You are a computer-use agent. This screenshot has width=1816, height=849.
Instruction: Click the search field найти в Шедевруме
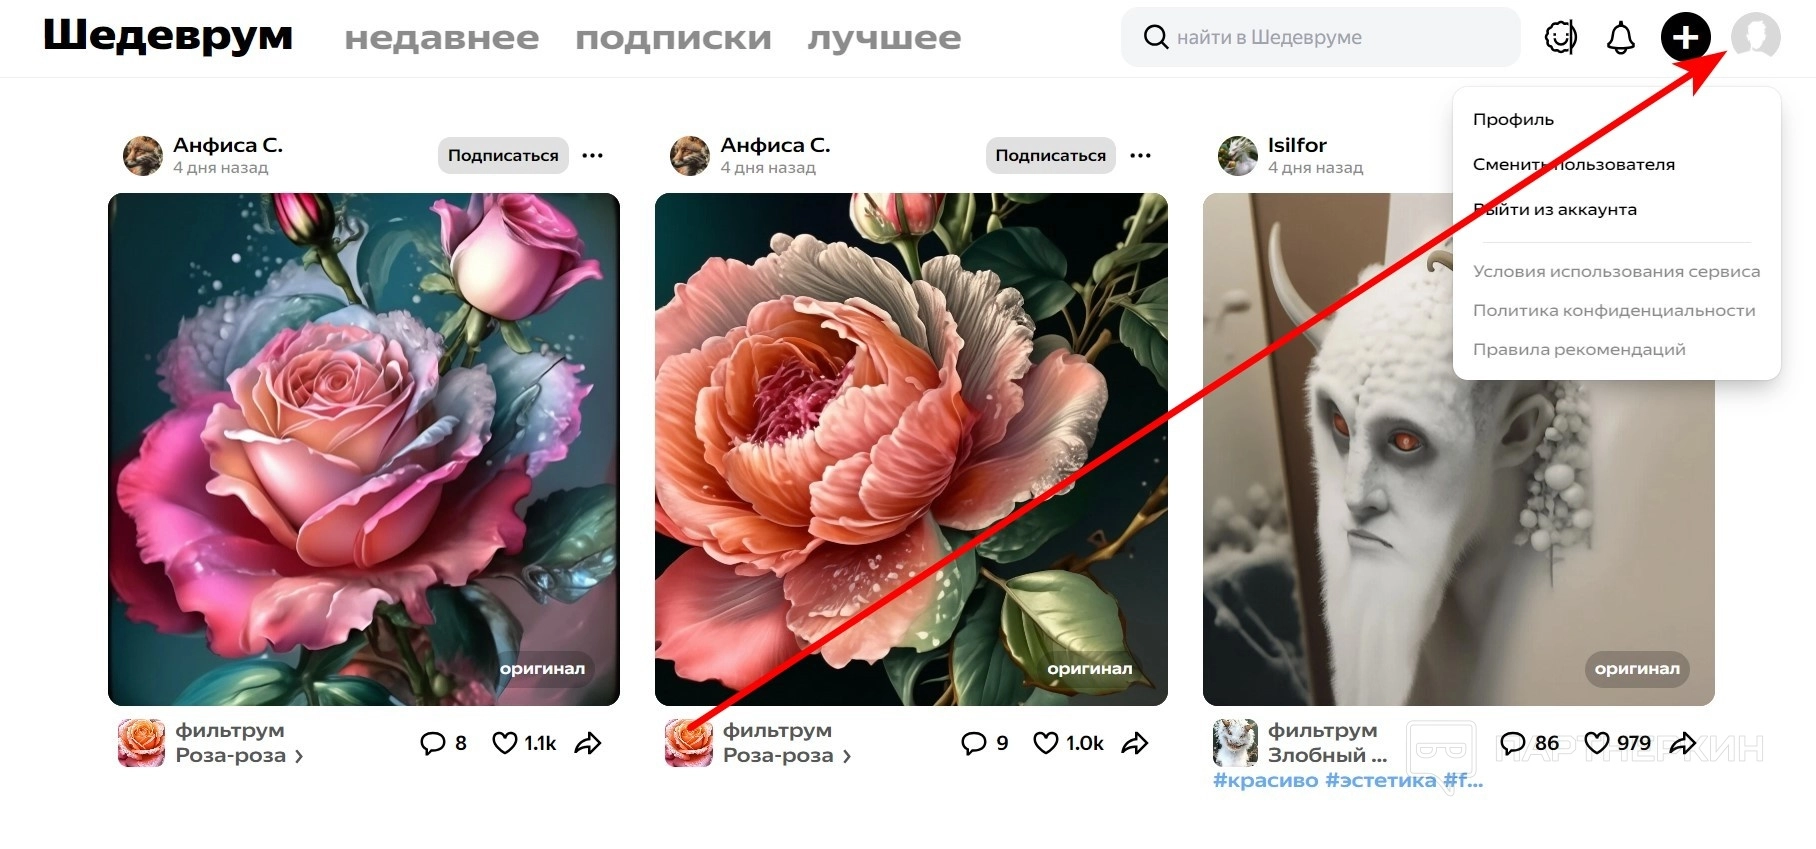(x=1321, y=37)
